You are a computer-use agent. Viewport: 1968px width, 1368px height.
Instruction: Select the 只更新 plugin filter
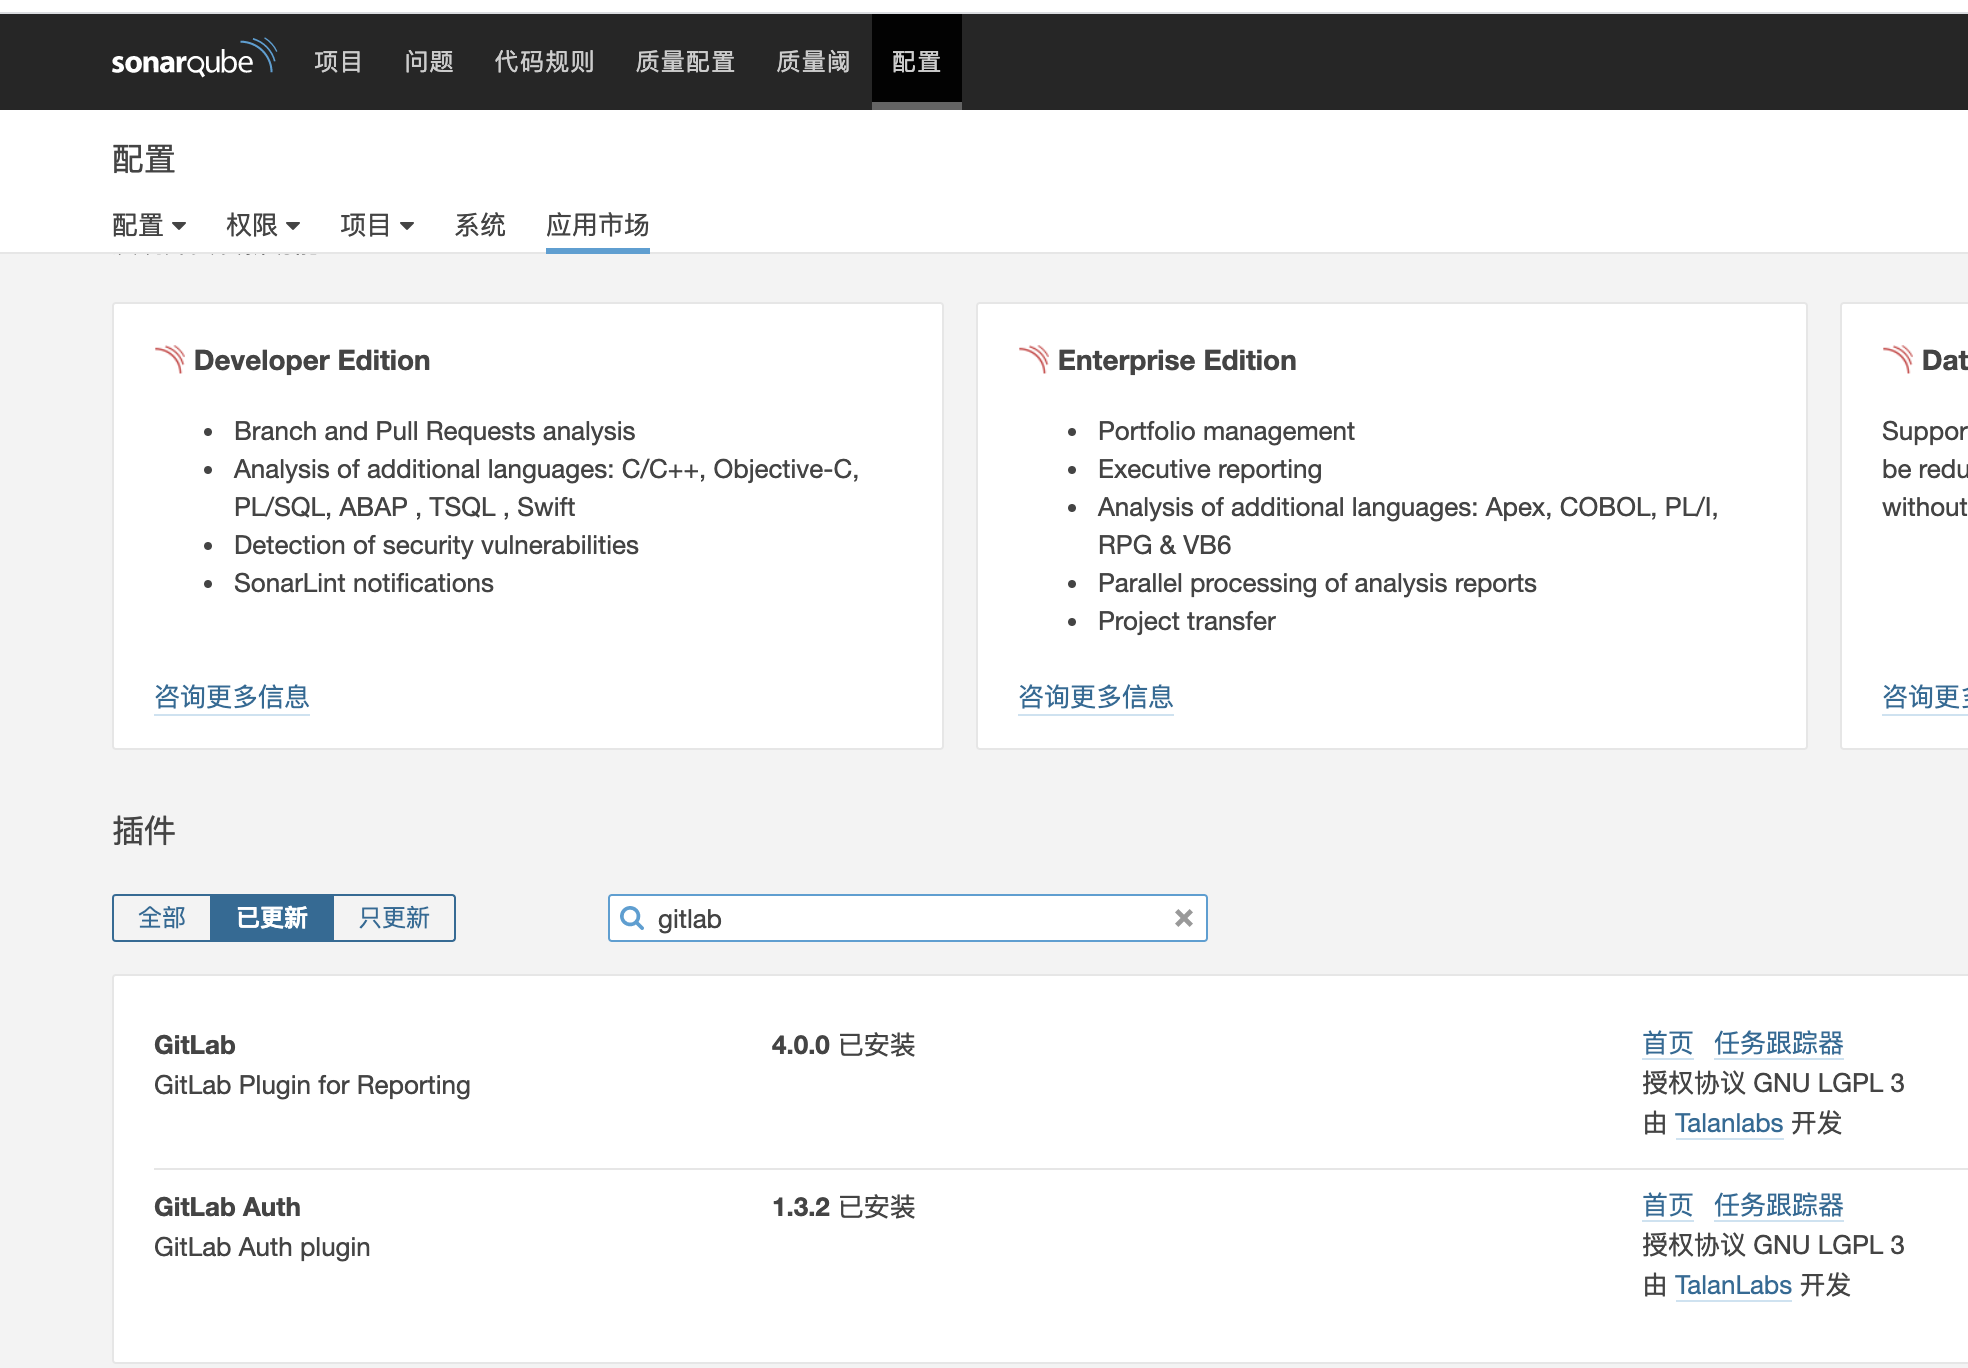pyautogui.click(x=394, y=918)
